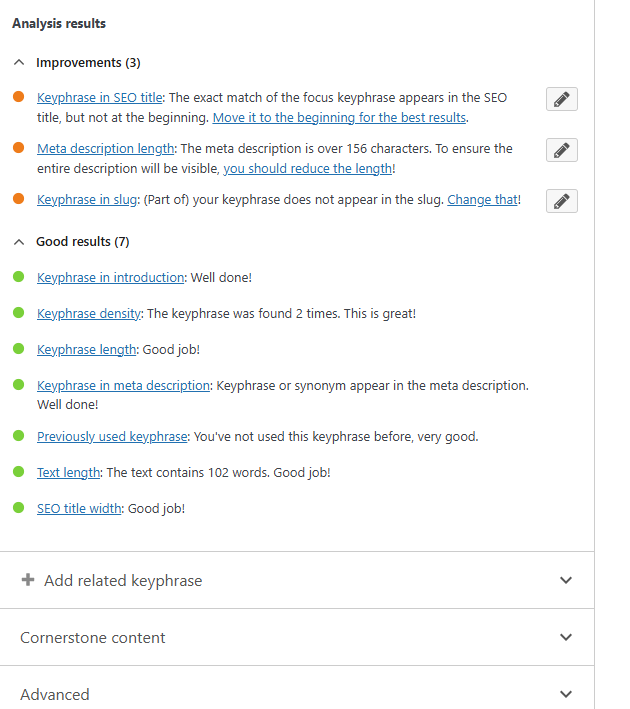
Task: Open the Meta description length link
Action: coord(106,149)
